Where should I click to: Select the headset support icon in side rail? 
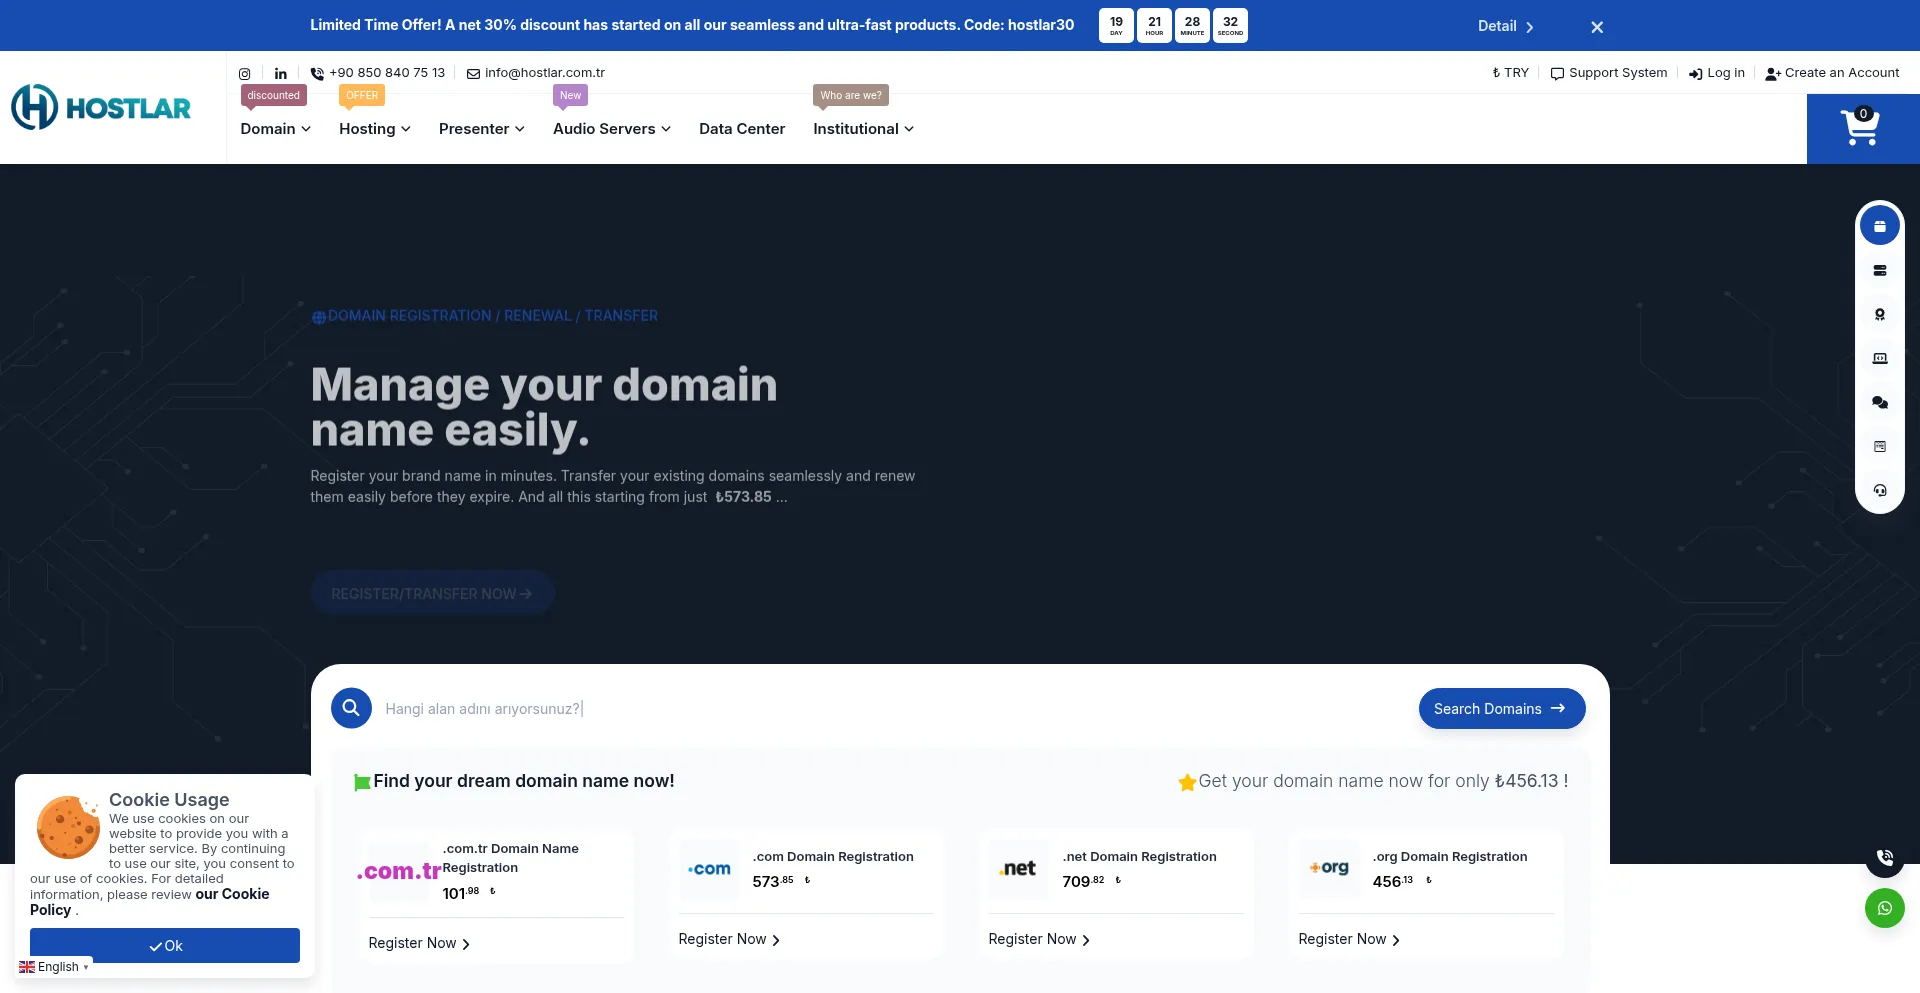[1880, 490]
